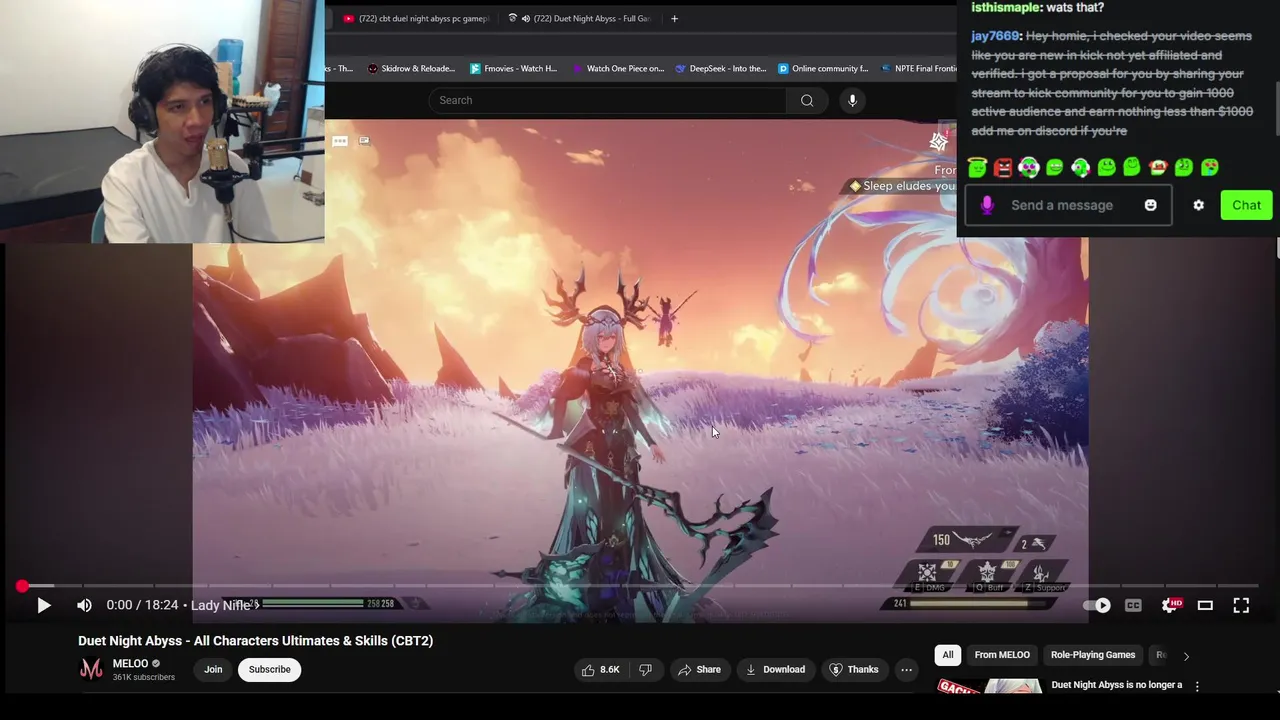Open MELOO channel avatar
This screenshot has height=720, width=1280.
pyautogui.click(x=91, y=669)
